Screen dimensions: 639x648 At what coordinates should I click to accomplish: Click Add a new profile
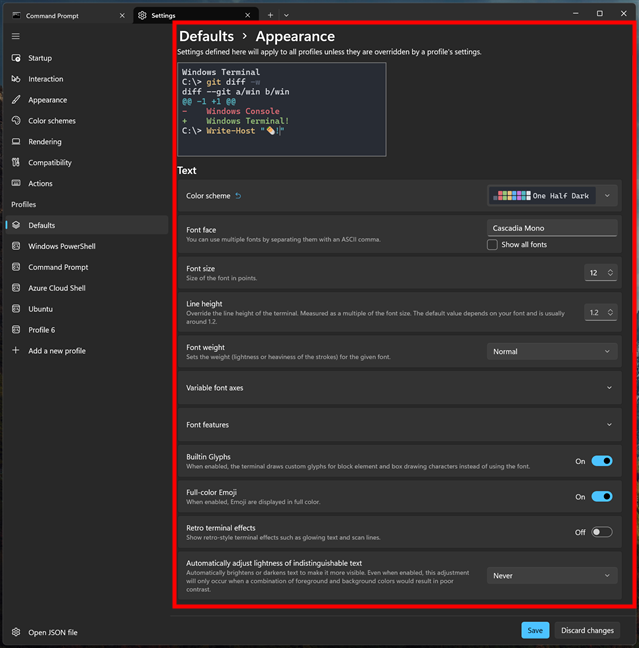point(87,350)
